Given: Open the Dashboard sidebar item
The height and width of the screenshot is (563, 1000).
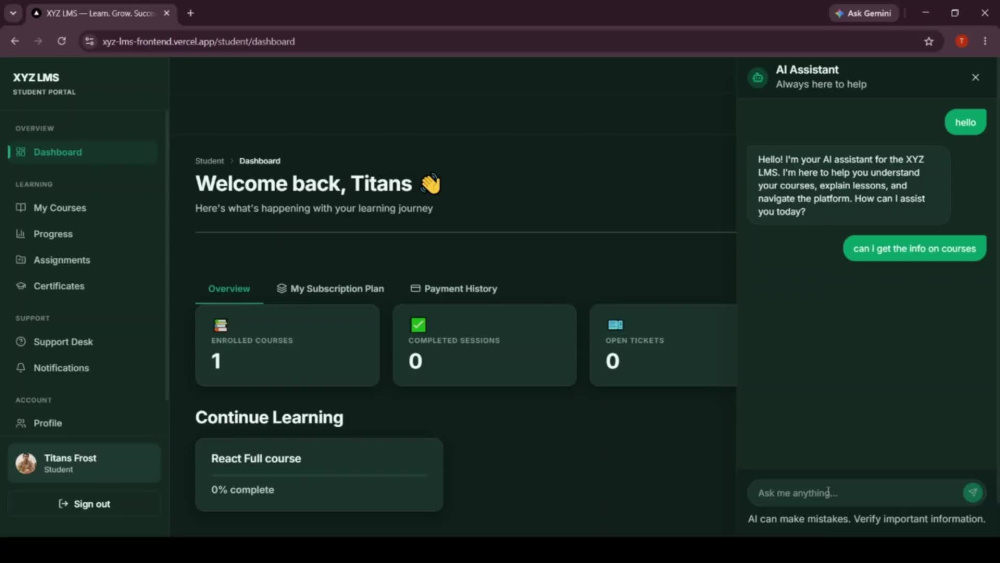Looking at the screenshot, I should pos(83,152).
